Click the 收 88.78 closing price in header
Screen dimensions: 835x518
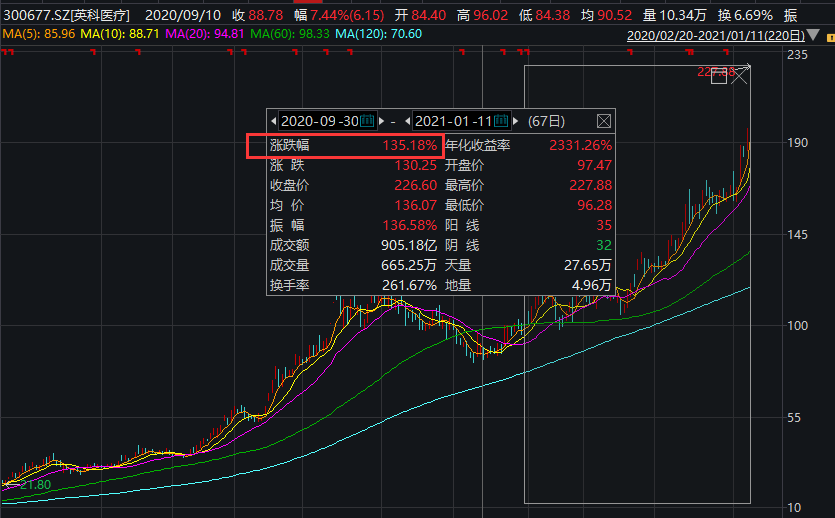click(x=258, y=15)
